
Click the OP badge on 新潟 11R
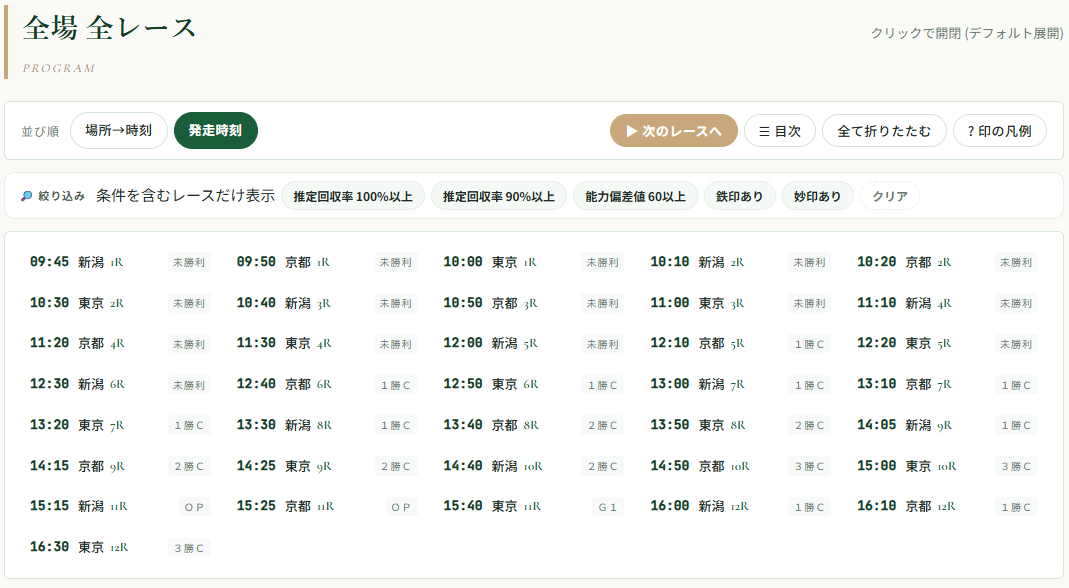[194, 507]
